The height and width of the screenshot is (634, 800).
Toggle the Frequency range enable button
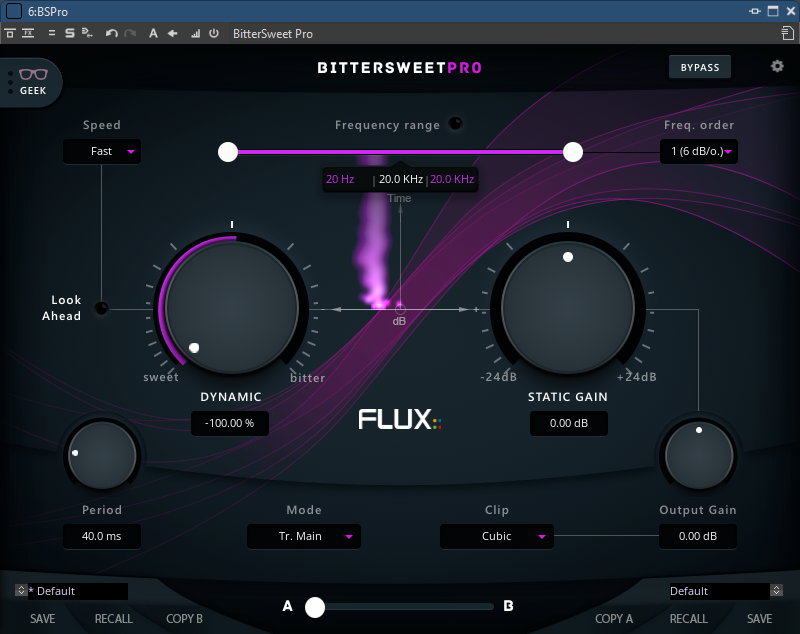(456, 124)
